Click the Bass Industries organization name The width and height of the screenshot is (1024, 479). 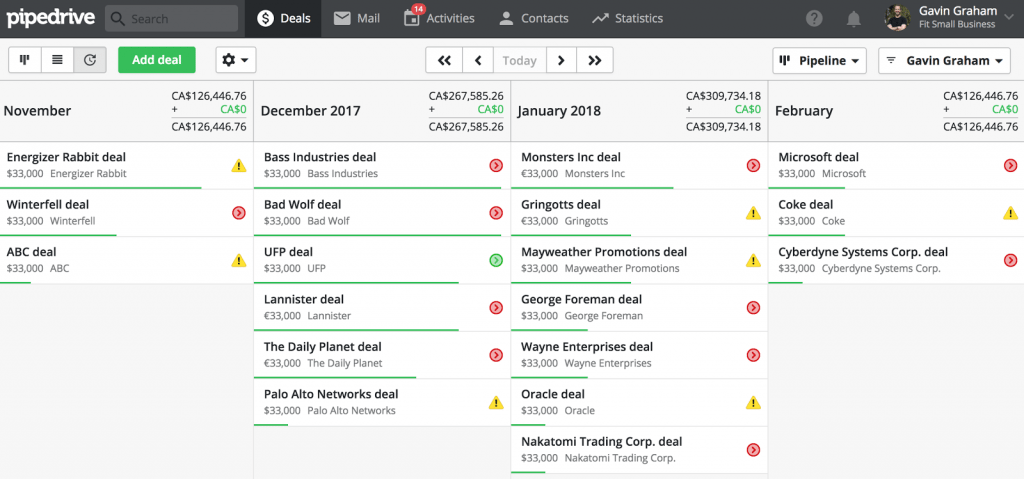[x=342, y=174]
